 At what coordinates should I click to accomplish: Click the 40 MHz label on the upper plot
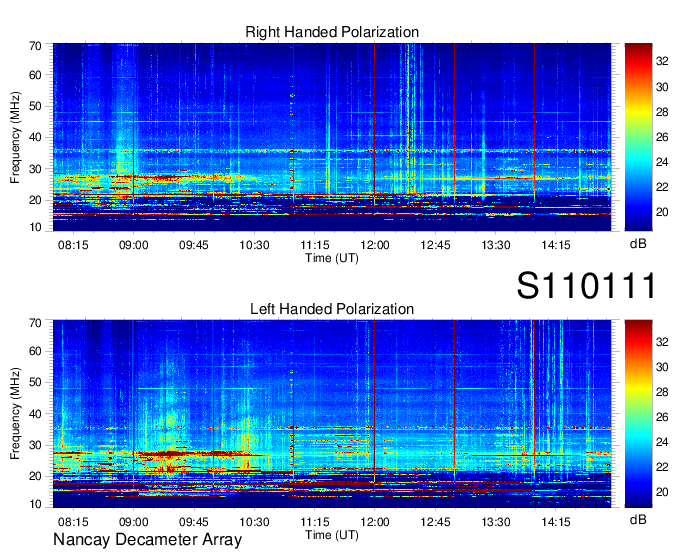[x=35, y=137]
